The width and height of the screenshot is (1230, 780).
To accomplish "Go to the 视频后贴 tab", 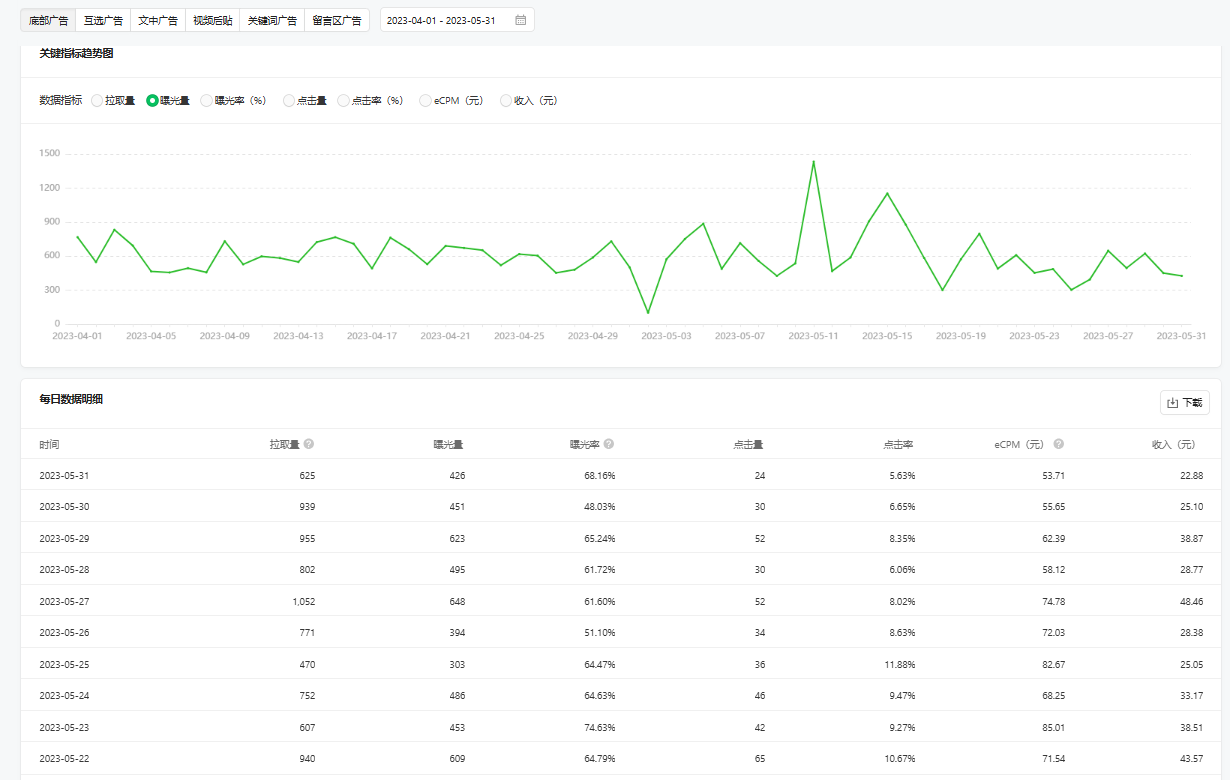I will (x=212, y=20).
